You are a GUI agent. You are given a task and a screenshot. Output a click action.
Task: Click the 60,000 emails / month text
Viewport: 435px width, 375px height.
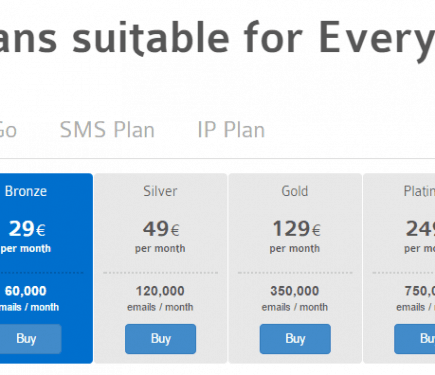[30, 298]
